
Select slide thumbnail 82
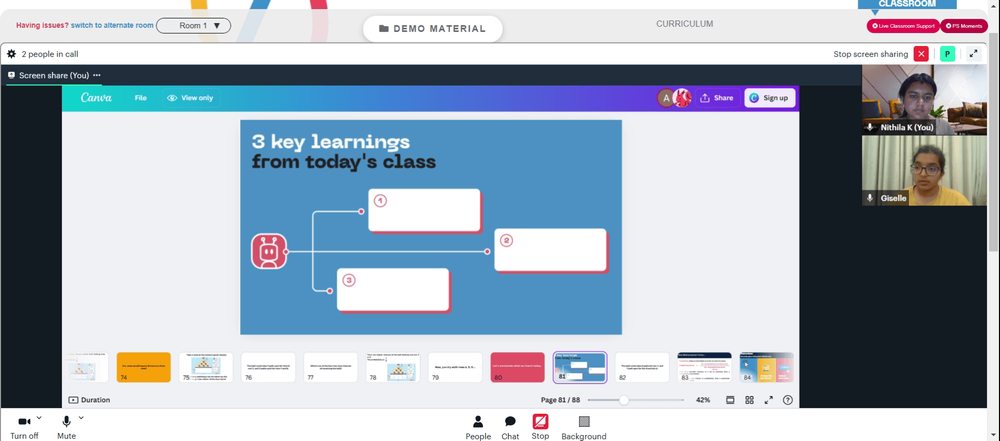coord(642,368)
